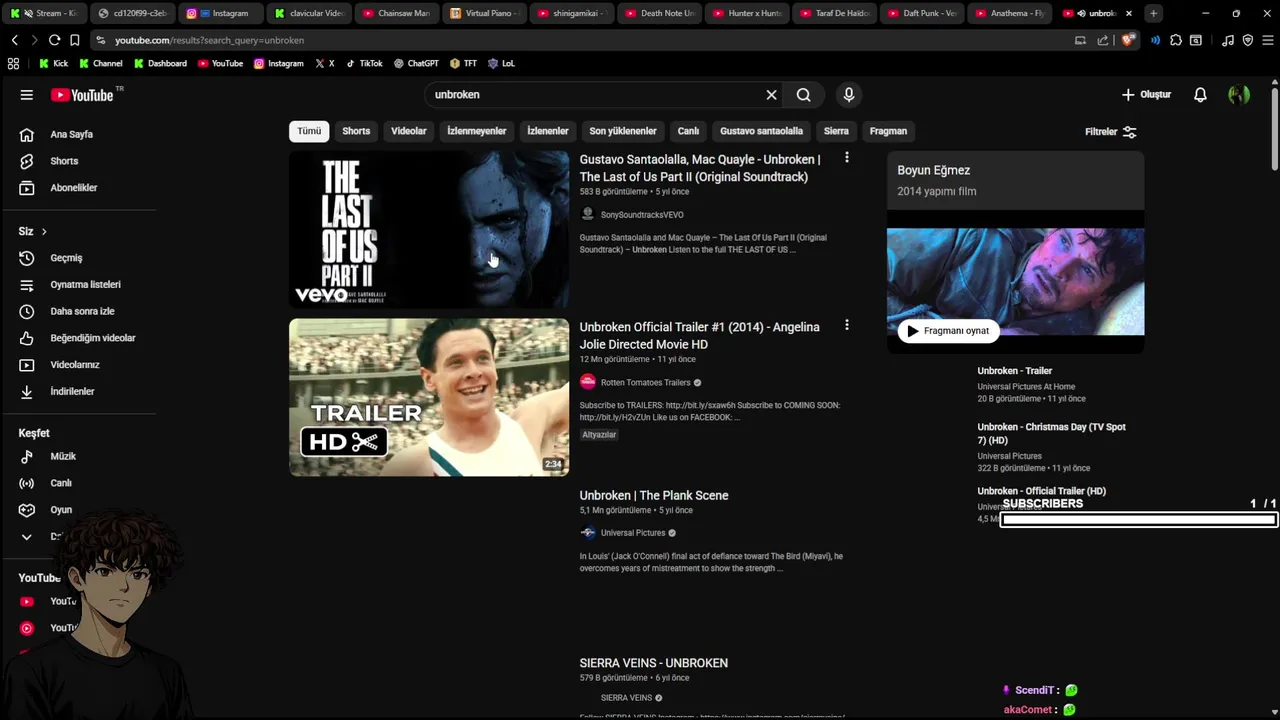The width and height of the screenshot is (1280, 720).
Task: Visit SonySoundtracksVEVO channel
Action: [x=642, y=215]
